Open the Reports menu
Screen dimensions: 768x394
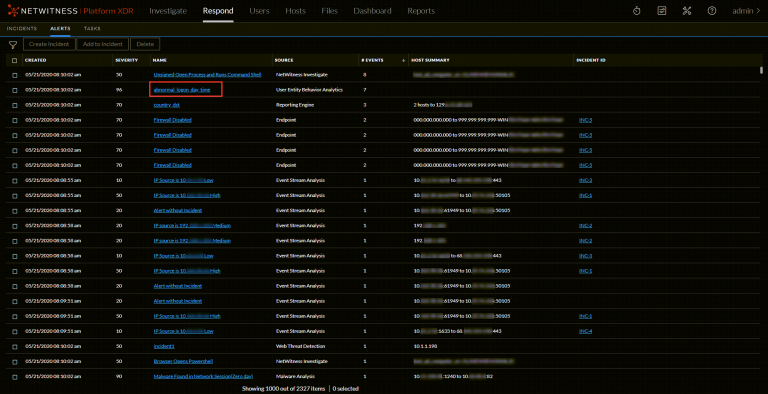coord(421,11)
